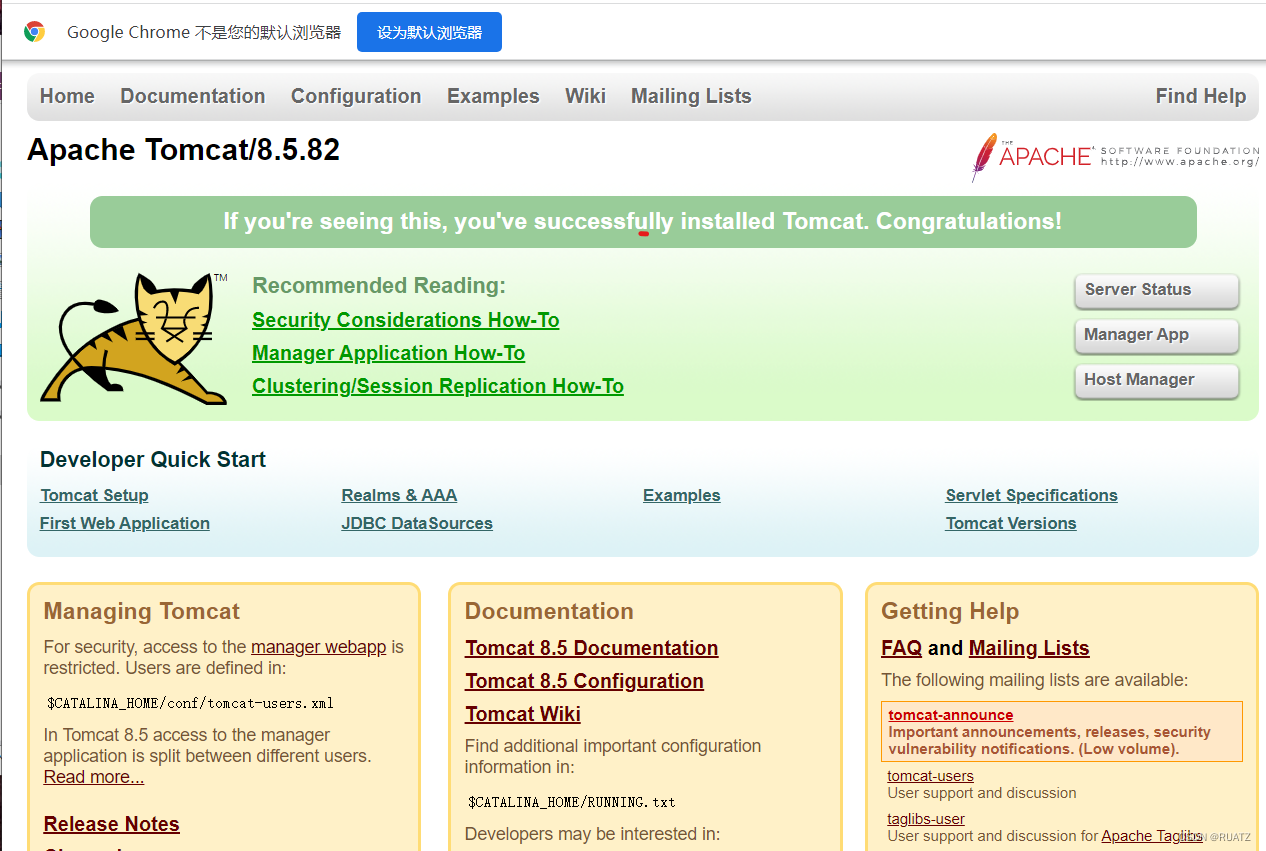This screenshot has height=851, width=1266.
Task: Click the Tomcat cat mascot image
Action: pos(133,338)
